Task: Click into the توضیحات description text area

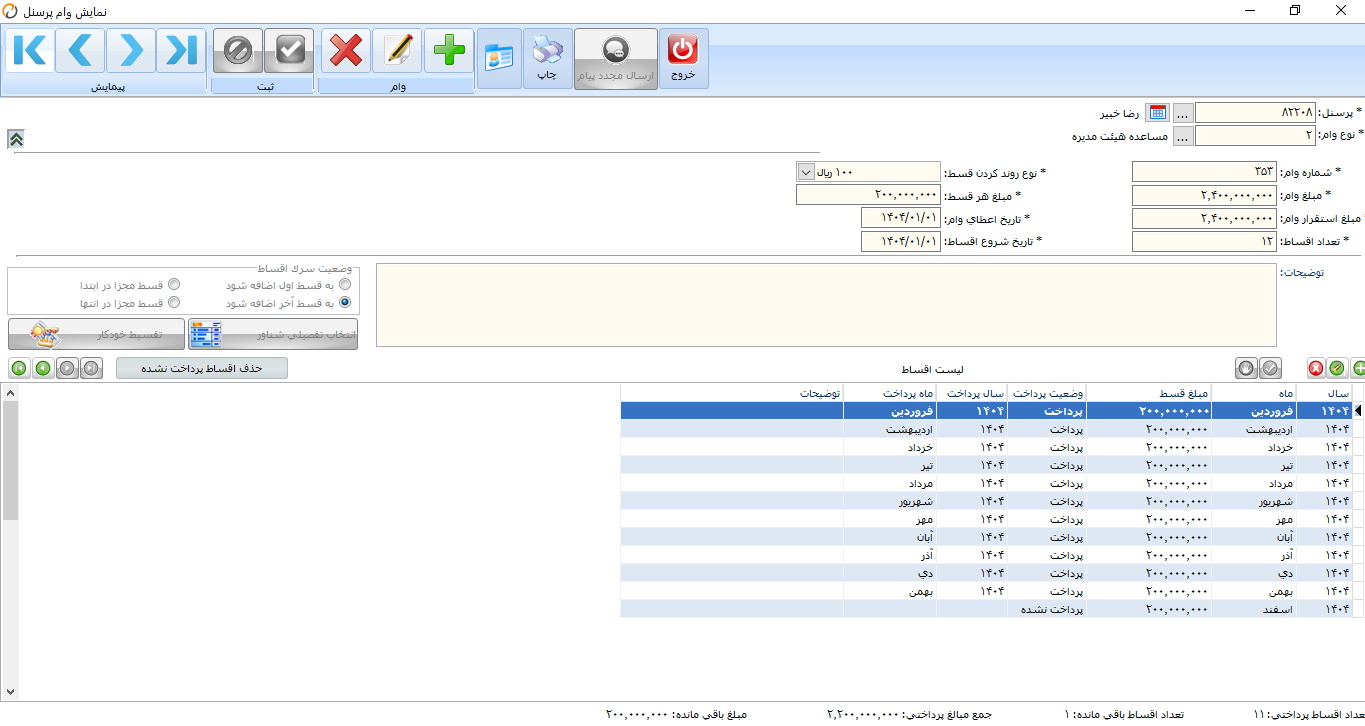Action: tap(826, 305)
